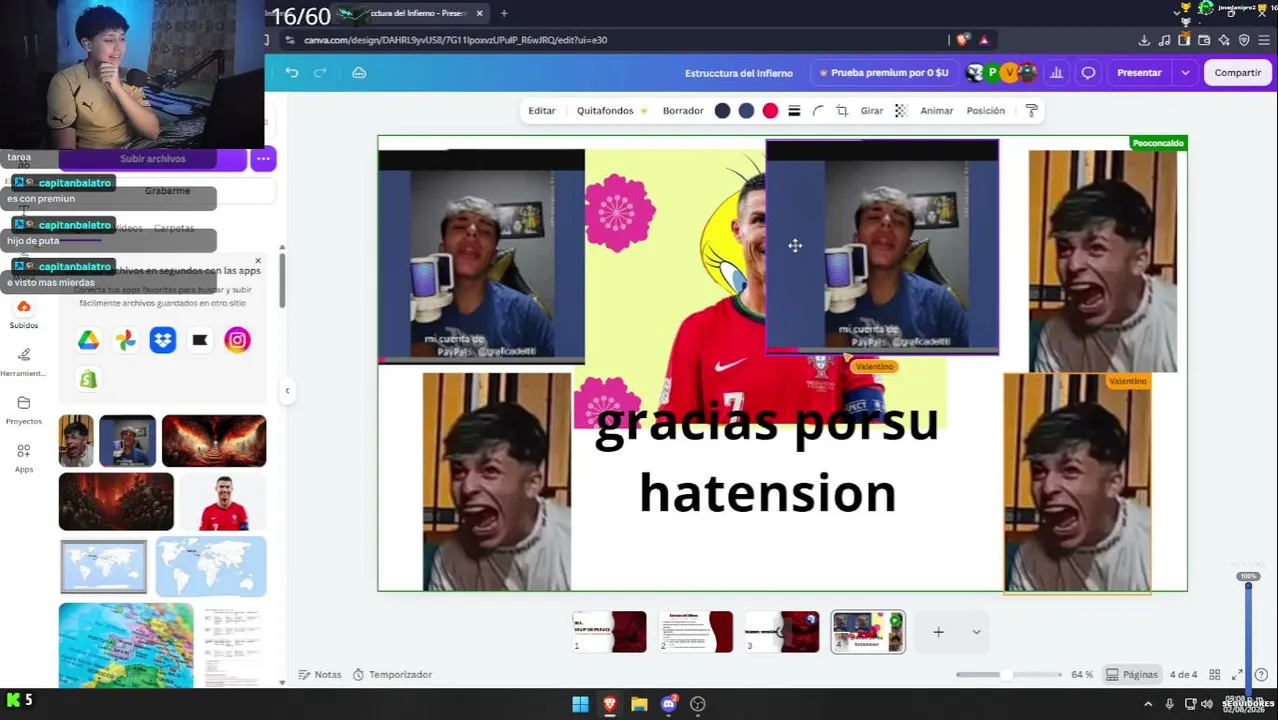Open transparency checkerboard icon

901,111
